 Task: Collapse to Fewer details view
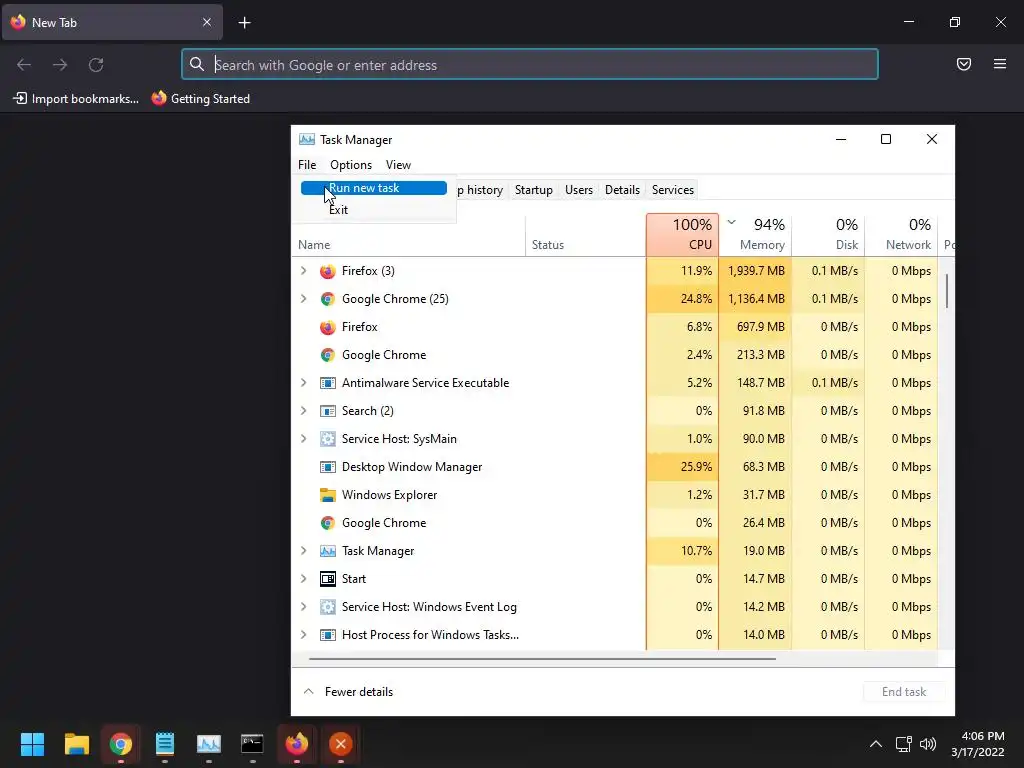pyautogui.click(x=348, y=692)
